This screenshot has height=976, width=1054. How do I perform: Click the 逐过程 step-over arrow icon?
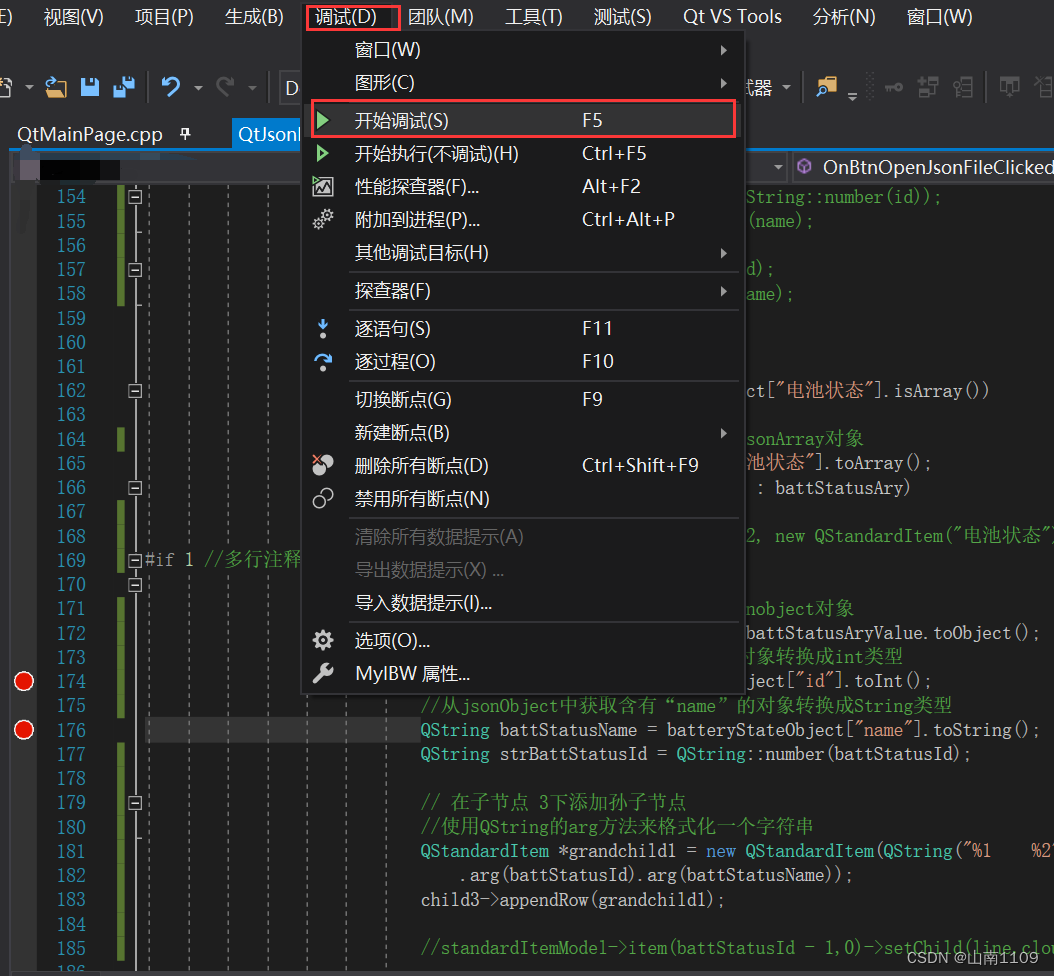tap(323, 362)
